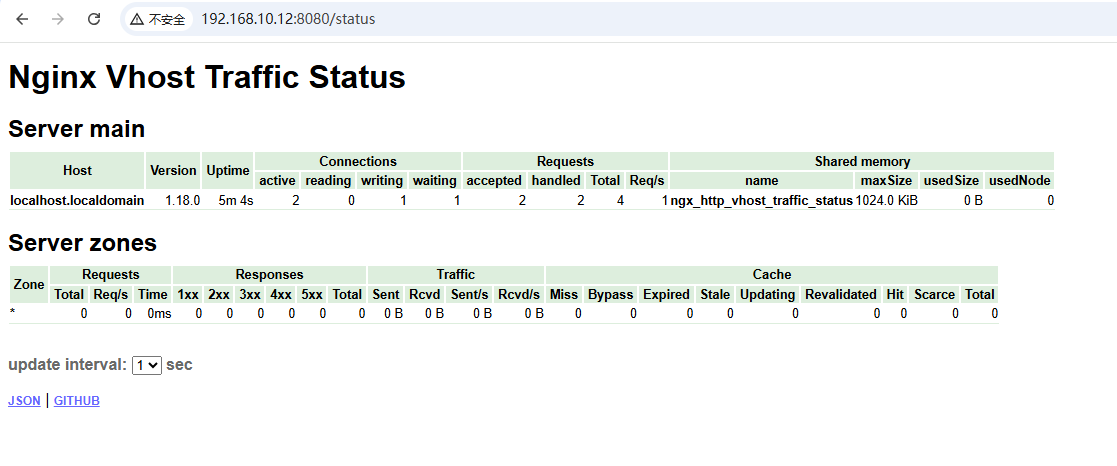Click the '1xx' column header
This screenshot has height=466, width=1117.
(x=187, y=294)
